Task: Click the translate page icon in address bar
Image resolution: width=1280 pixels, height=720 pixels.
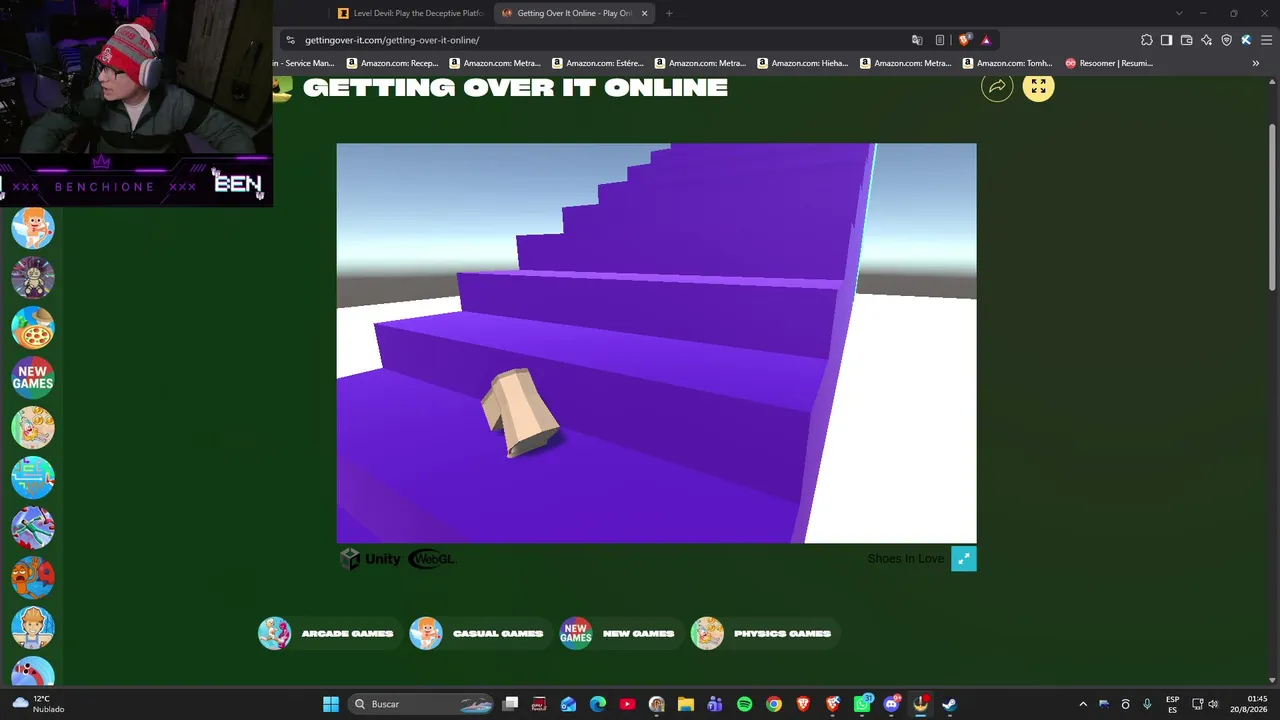Action: coord(917,40)
